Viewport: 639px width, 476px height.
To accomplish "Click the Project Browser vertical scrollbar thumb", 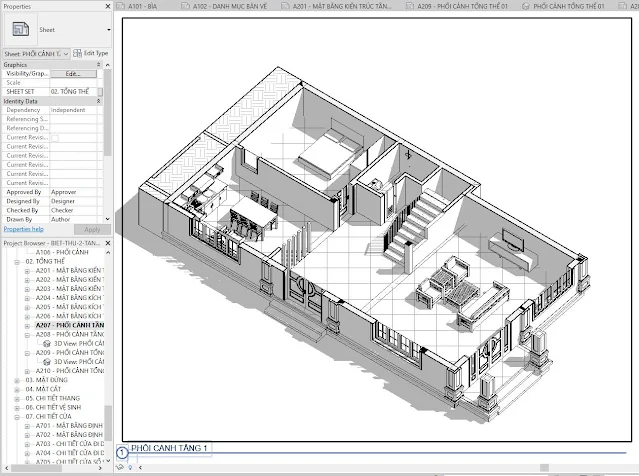I will coord(108,423).
